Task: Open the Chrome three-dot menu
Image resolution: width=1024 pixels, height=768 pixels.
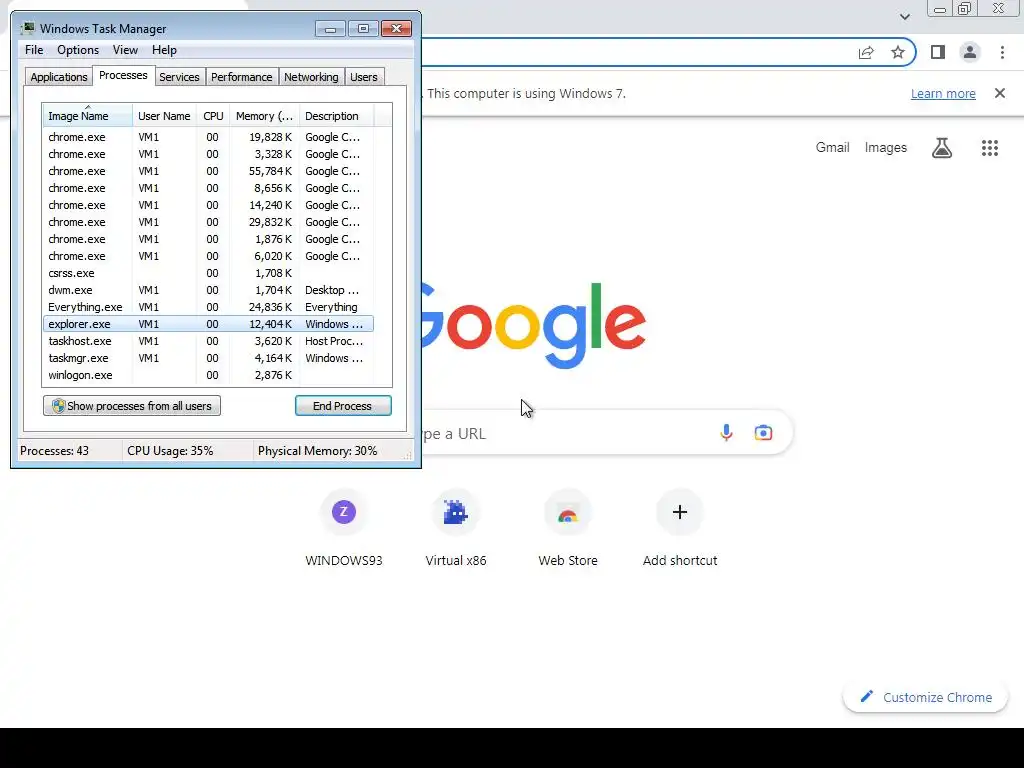Action: [1002, 52]
